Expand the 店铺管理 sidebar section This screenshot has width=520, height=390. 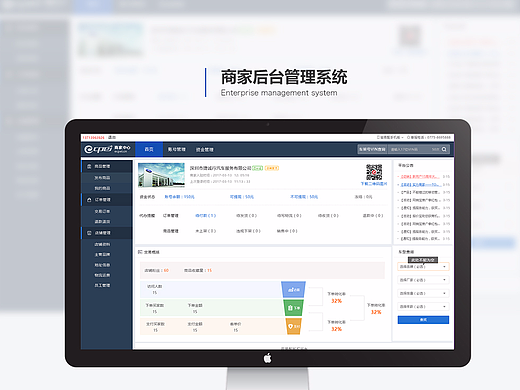[107, 233]
